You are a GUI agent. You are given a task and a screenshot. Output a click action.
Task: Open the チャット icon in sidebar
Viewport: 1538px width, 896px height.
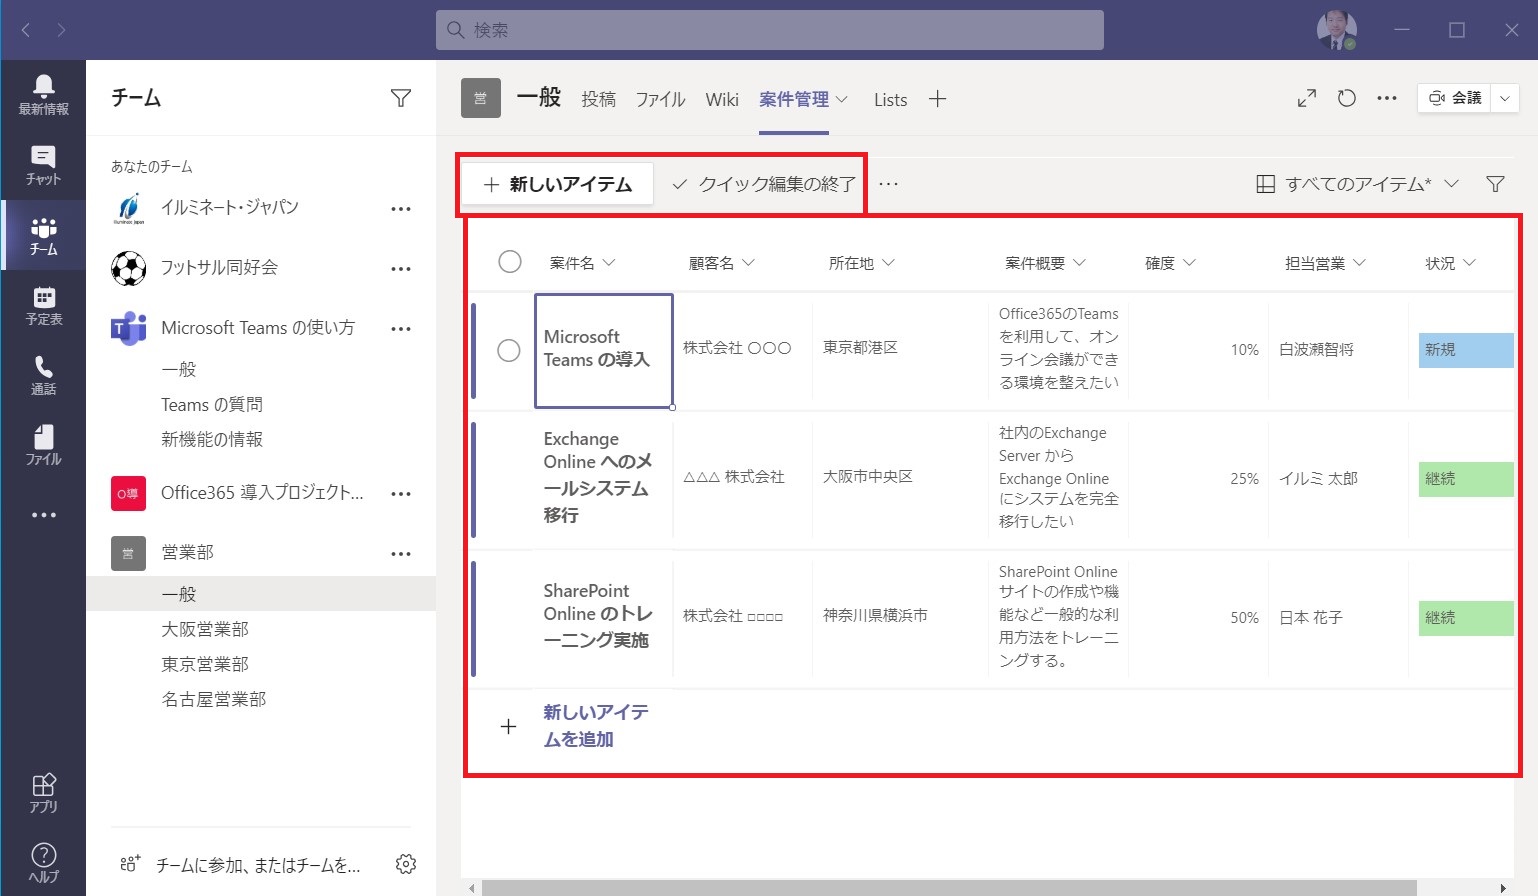[43, 165]
